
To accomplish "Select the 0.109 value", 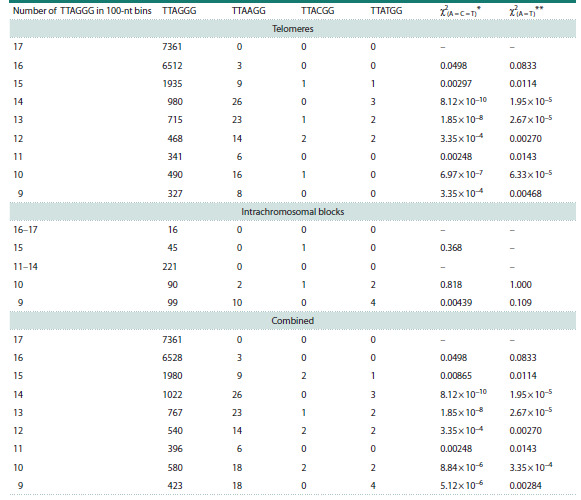I will (521, 303).
